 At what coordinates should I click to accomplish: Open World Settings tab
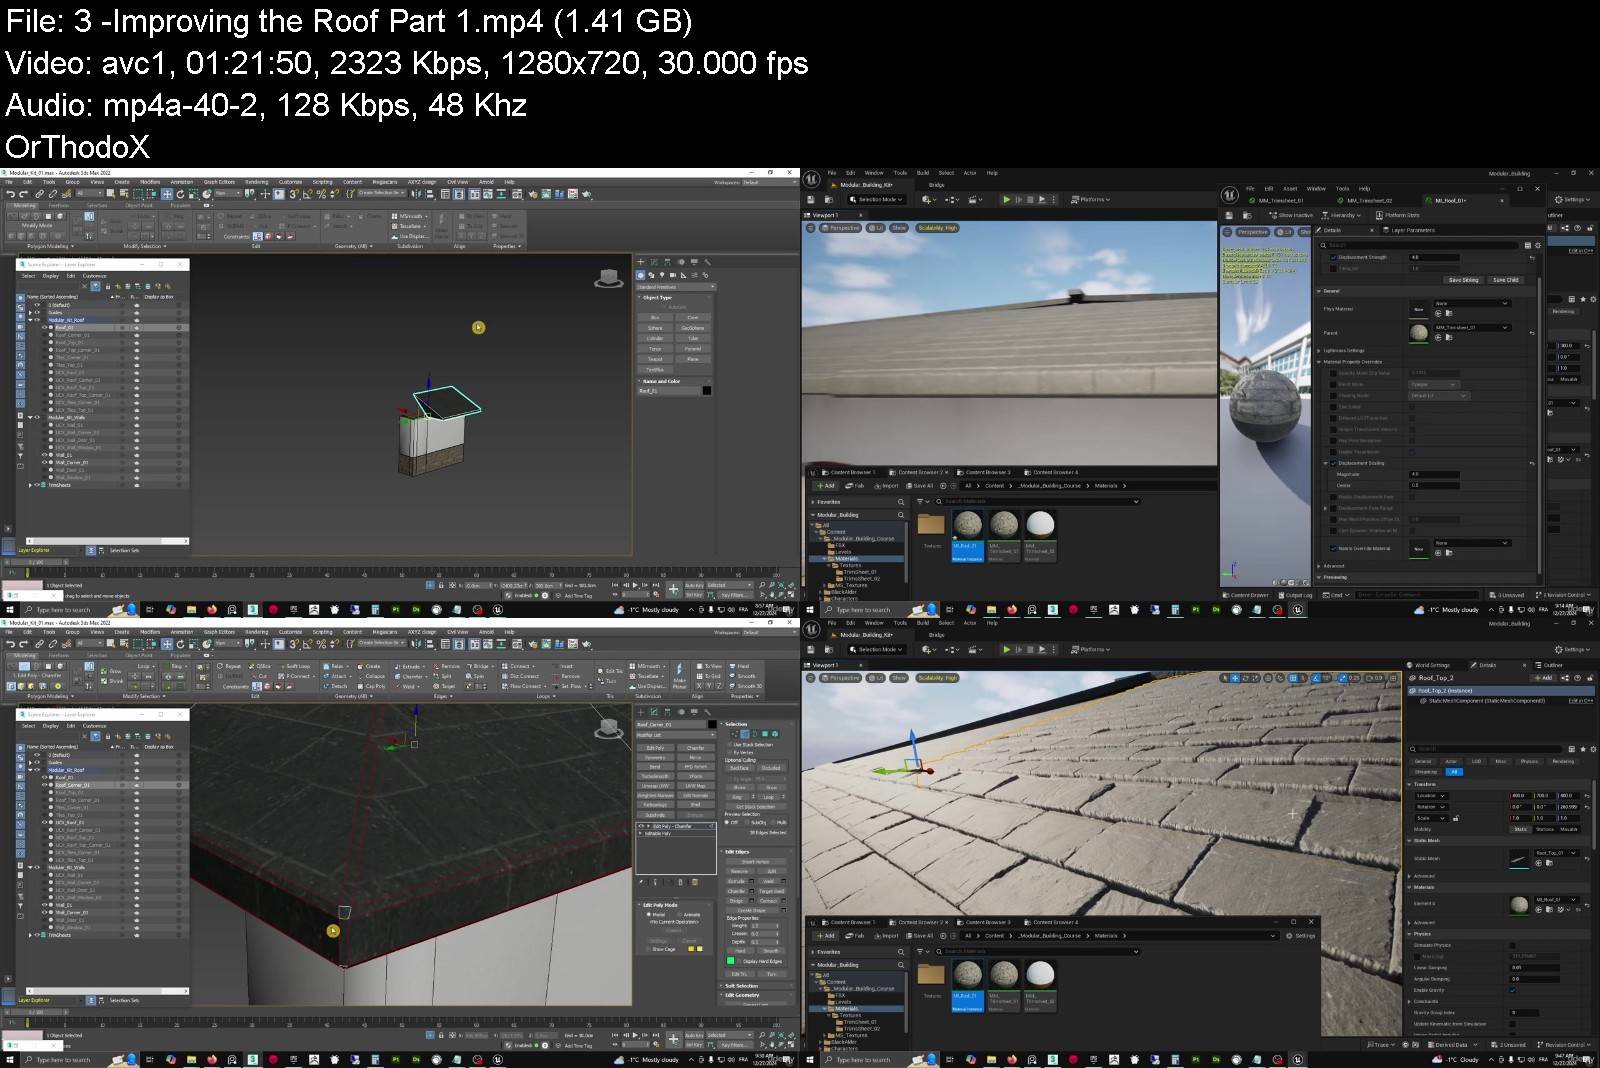1428,665
